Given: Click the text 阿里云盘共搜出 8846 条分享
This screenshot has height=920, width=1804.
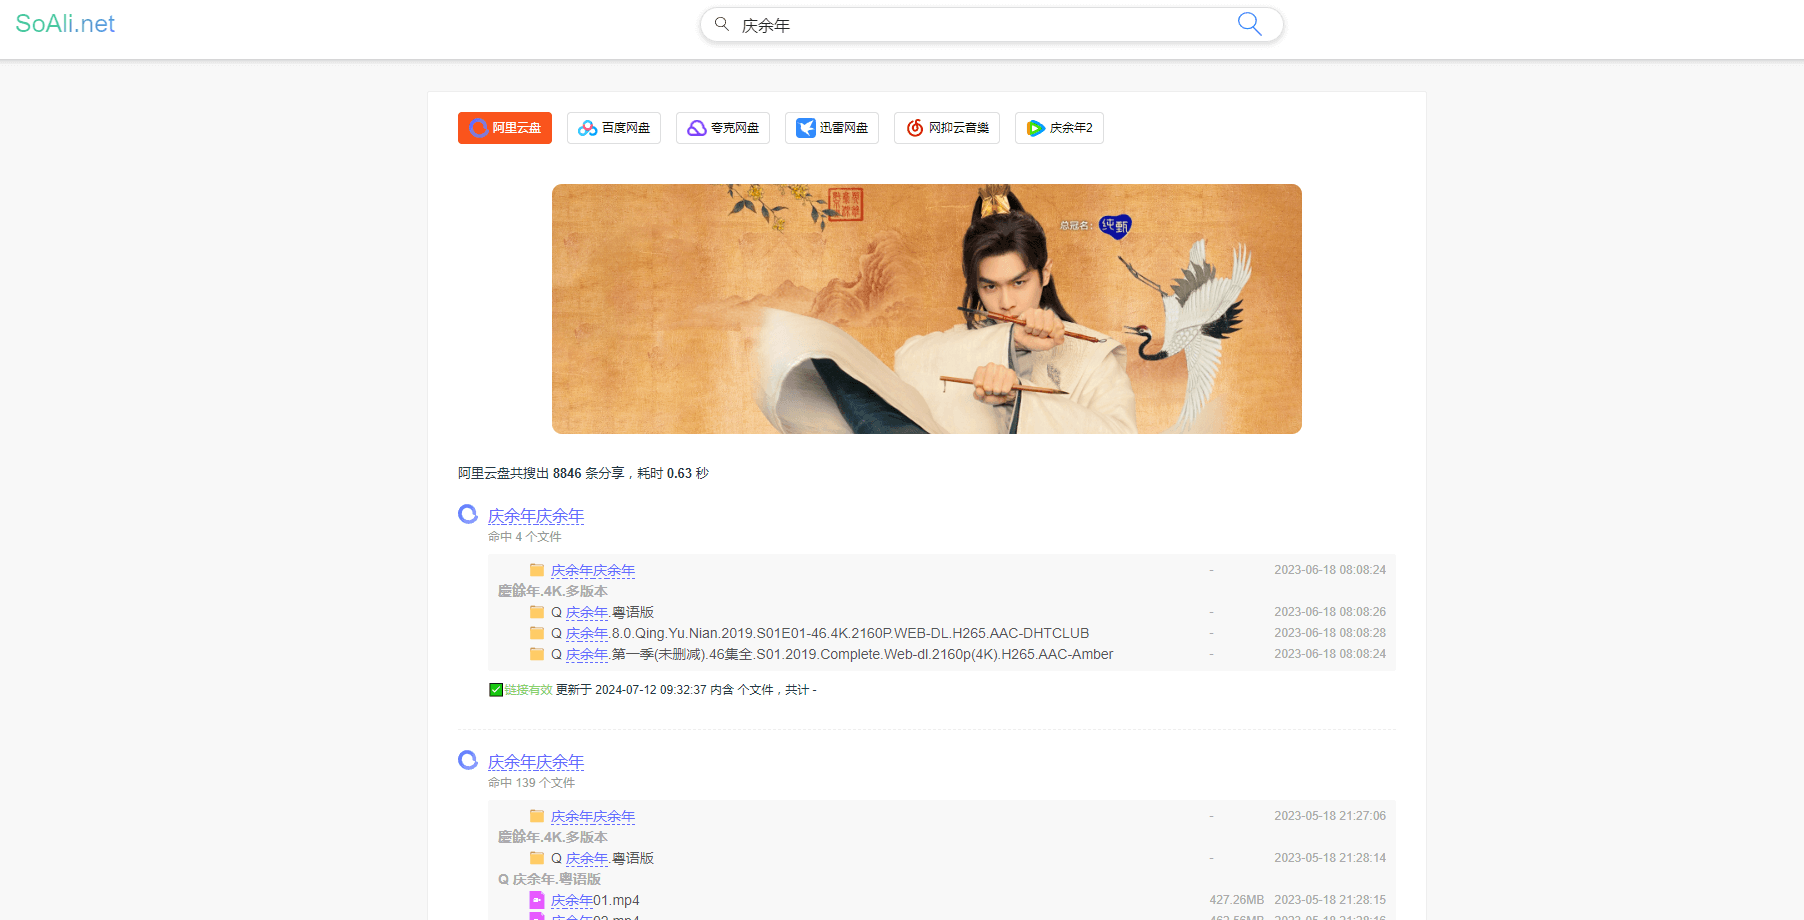Looking at the screenshot, I should 541,473.
